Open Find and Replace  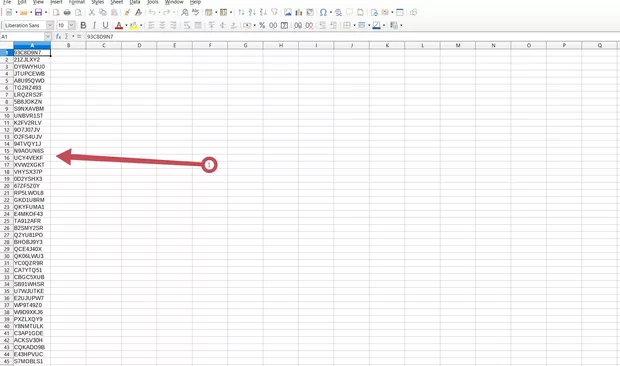pos(184,13)
